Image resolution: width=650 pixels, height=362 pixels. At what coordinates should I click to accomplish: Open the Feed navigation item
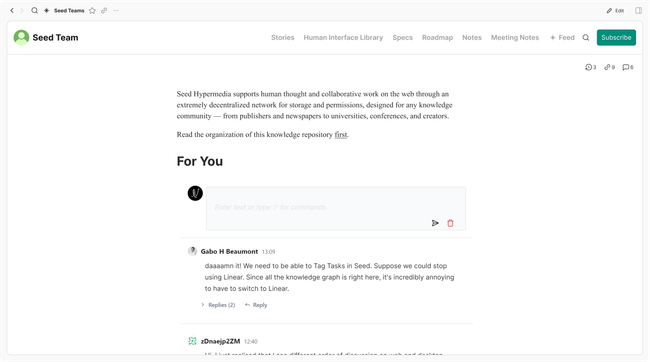[x=562, y=38]
